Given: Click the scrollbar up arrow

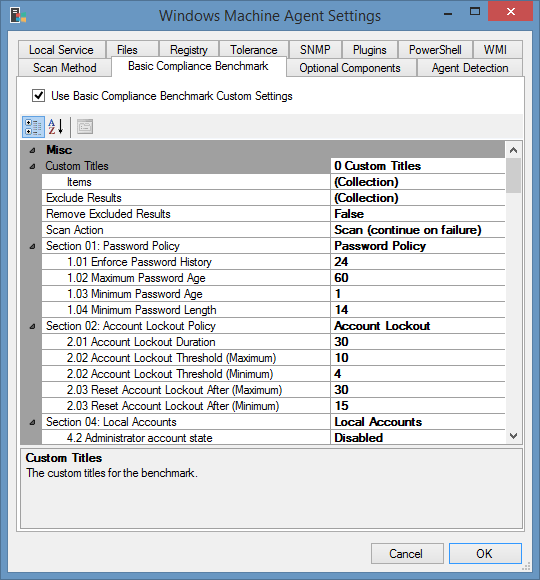Looking at the screenshot, I should click(513, 150).
